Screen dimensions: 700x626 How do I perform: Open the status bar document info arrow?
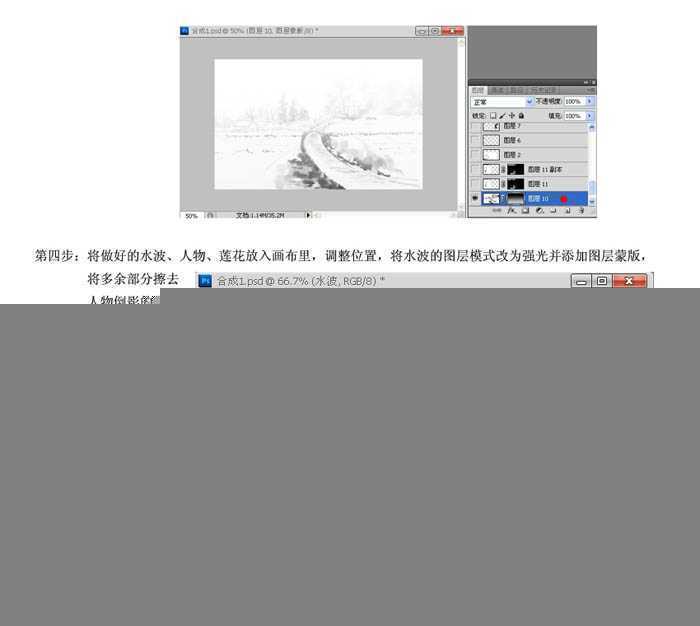click(308, 215)
